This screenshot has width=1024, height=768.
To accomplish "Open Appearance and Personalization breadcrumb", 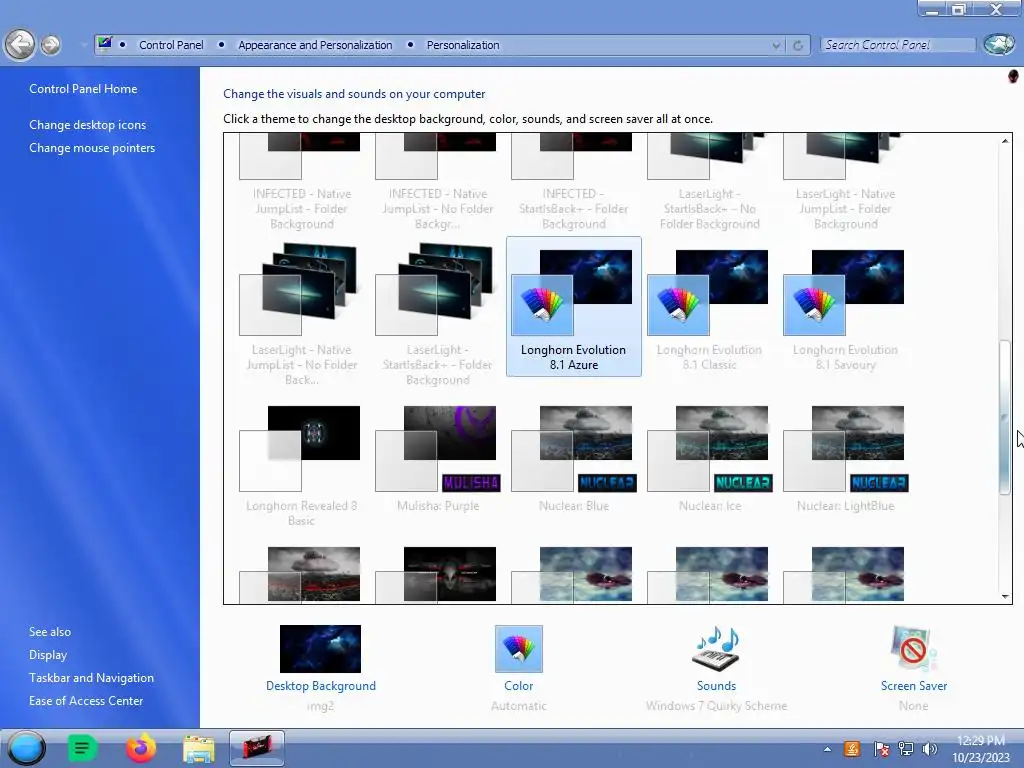I will pyautogui.click(x=315, y=45).
